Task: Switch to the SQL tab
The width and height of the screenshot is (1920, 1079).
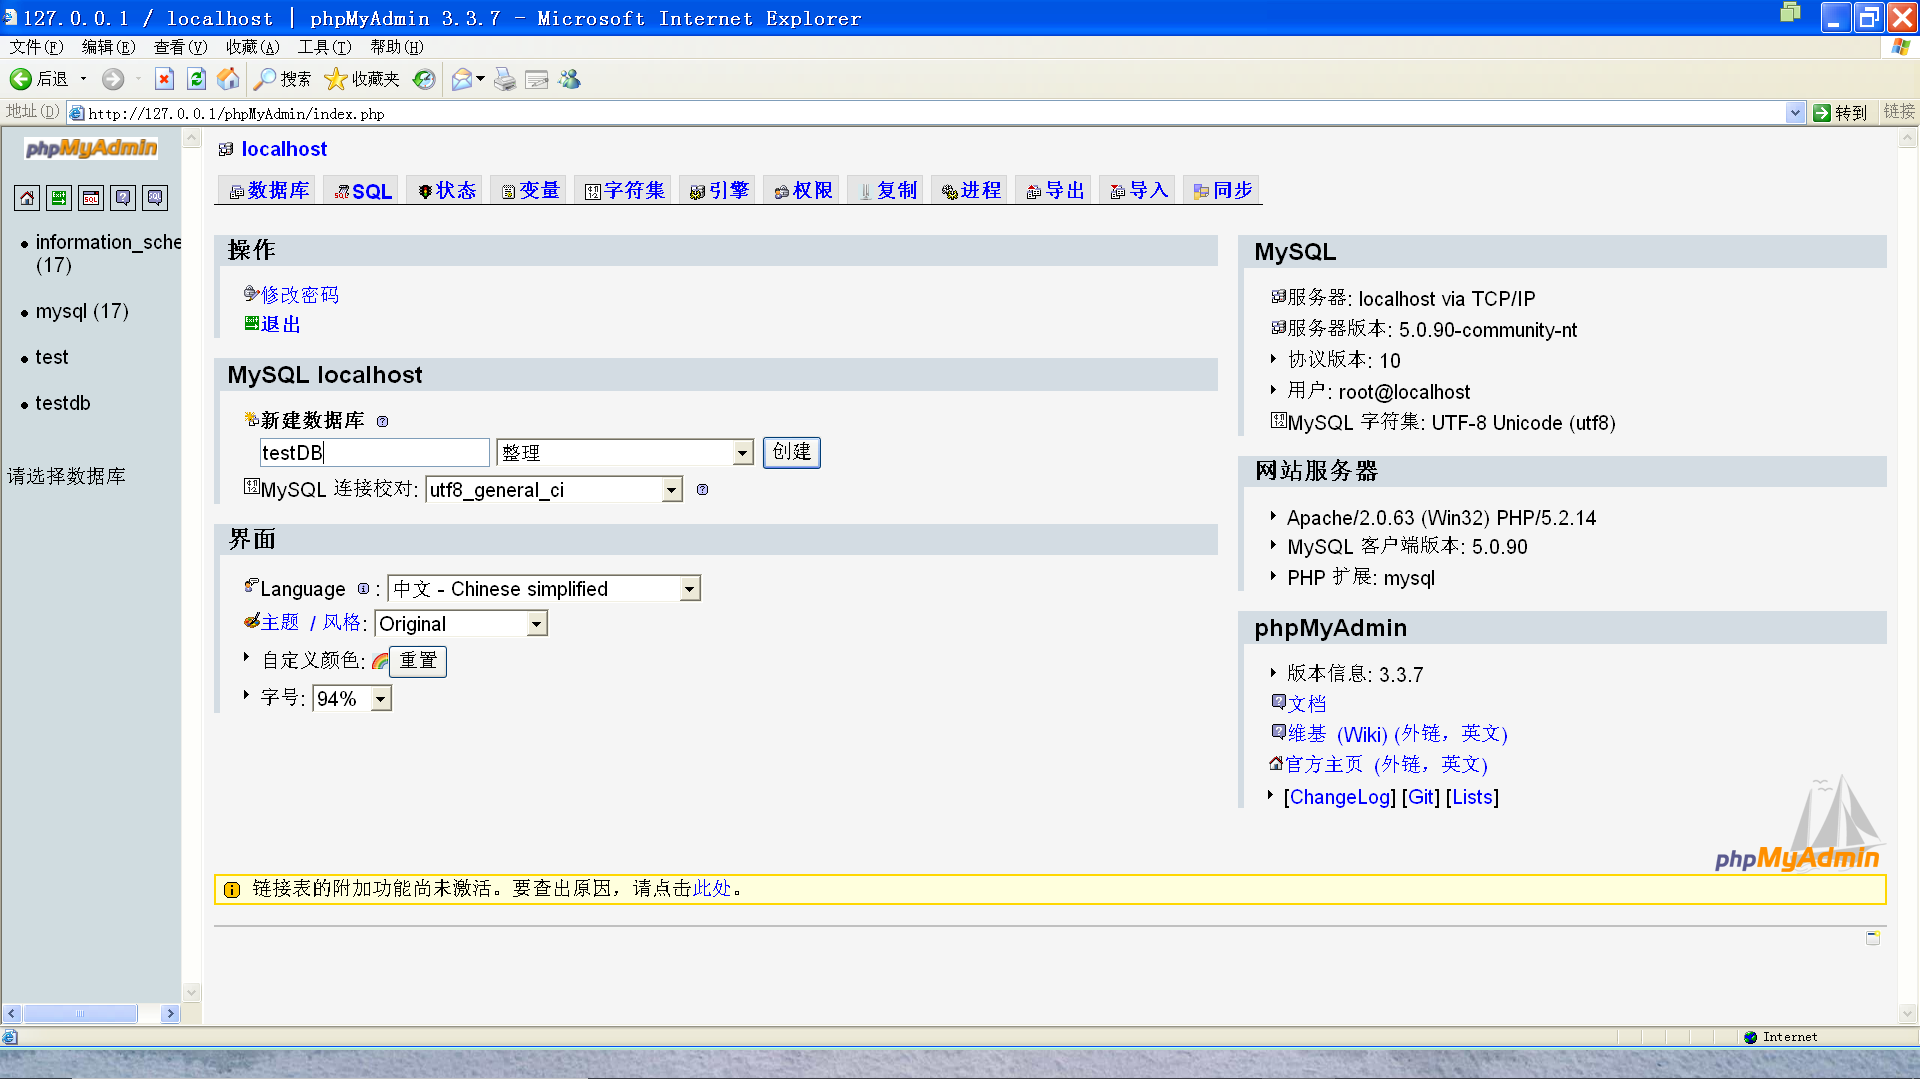Action: pos(361,190)
